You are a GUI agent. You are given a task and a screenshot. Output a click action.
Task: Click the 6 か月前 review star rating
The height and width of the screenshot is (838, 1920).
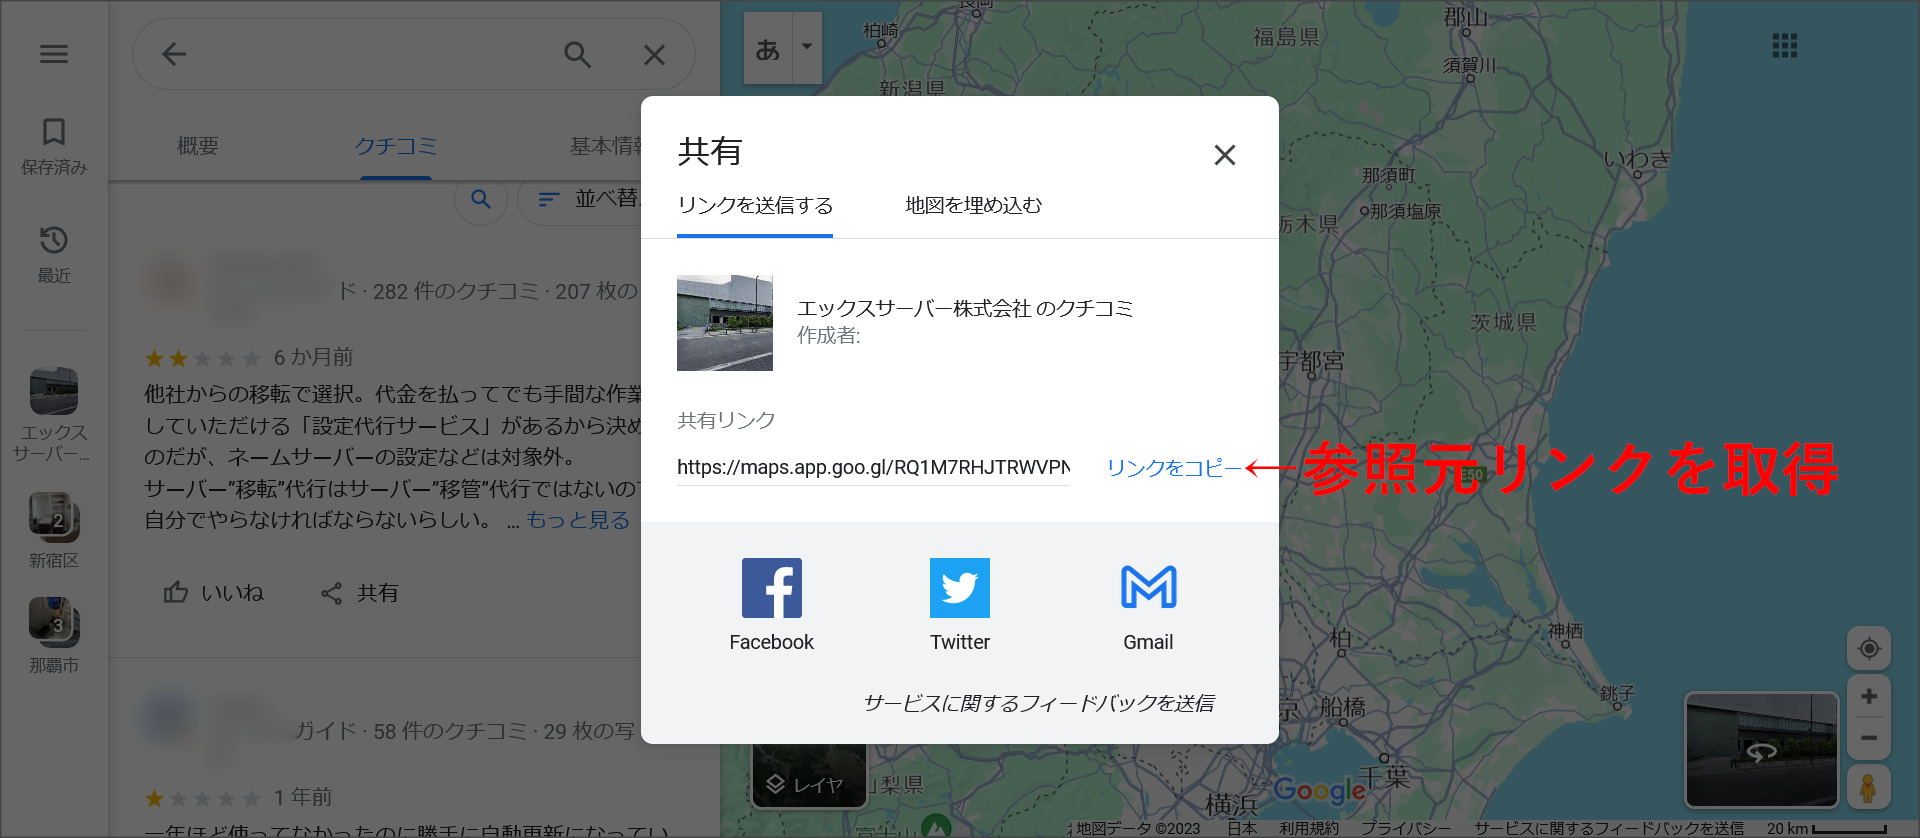coord(202,358)
